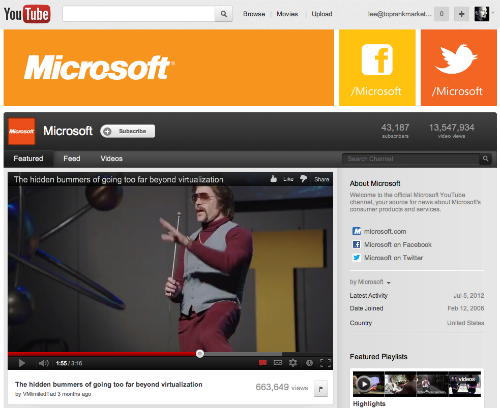Click the YouTube logo

[x=27, y=14]
